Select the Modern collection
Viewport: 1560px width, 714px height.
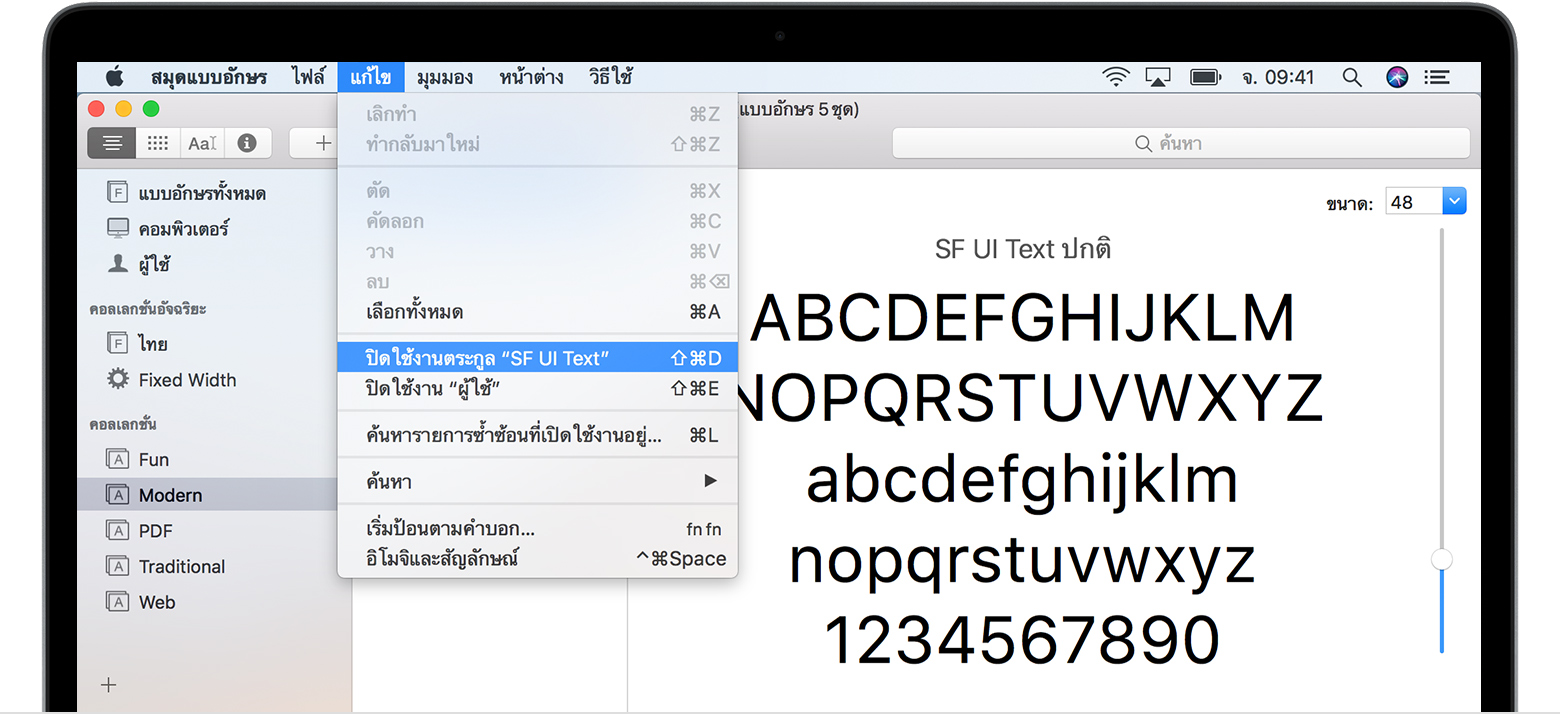(207, 495)
